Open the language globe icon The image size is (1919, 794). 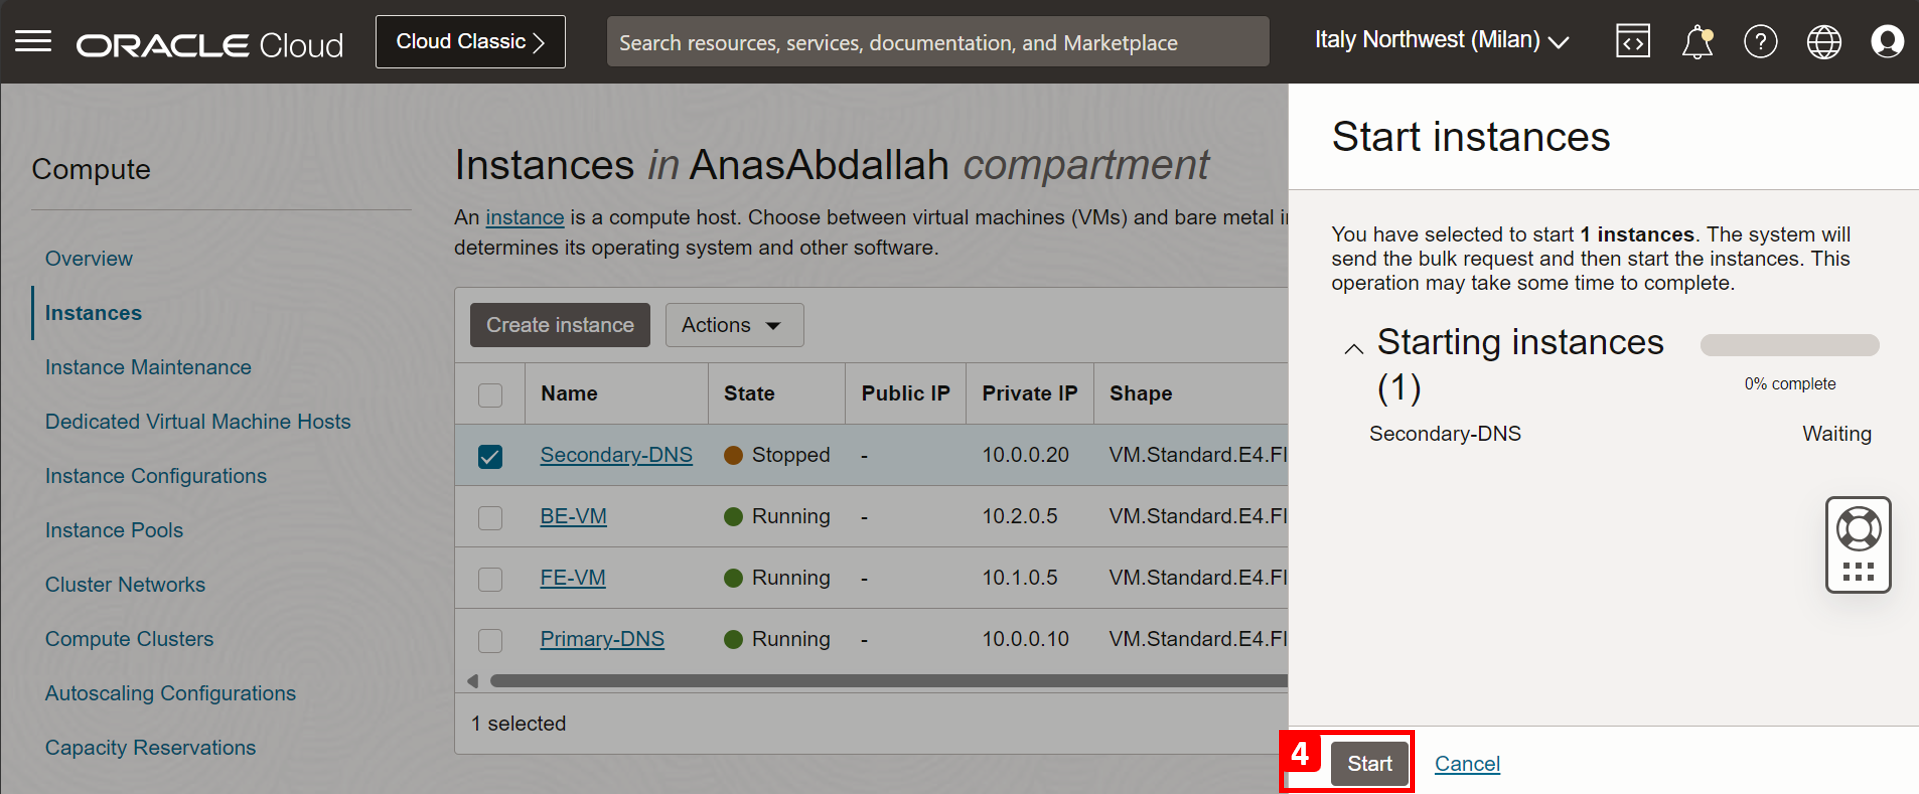point(1824,42)
